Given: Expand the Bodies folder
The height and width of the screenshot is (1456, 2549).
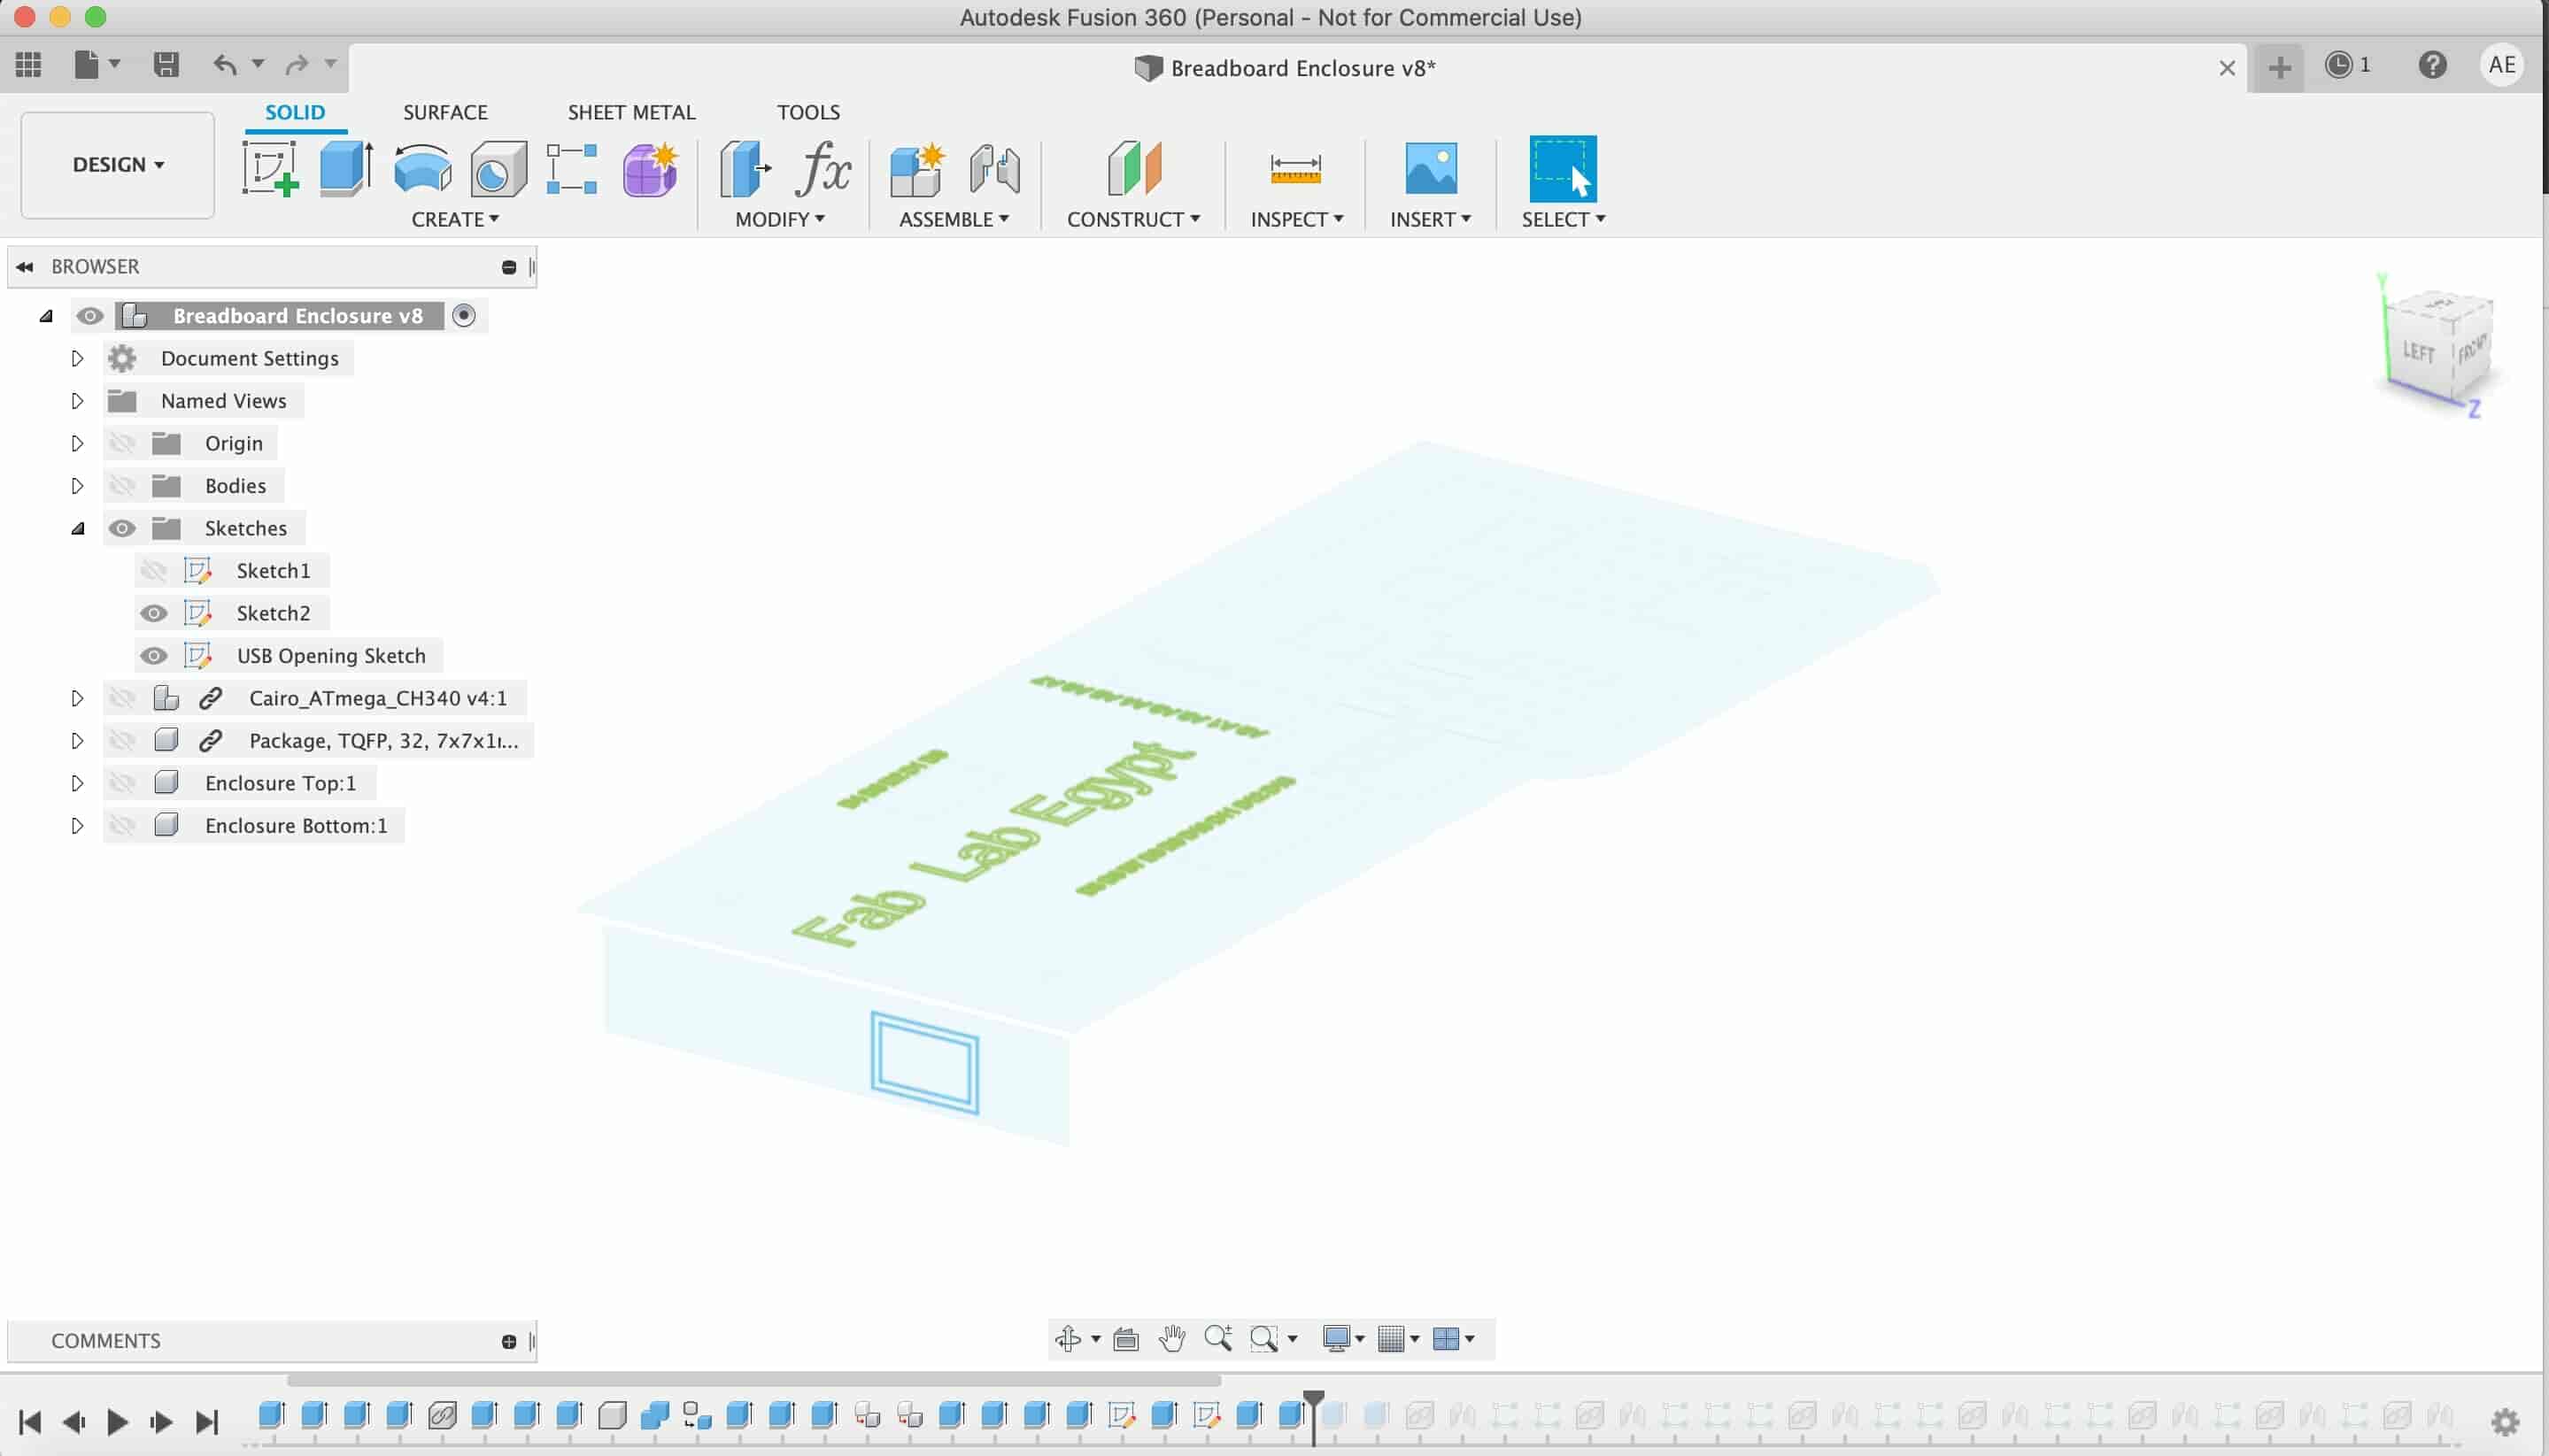Looking at the screenshot, I should [x=77, y=485].
